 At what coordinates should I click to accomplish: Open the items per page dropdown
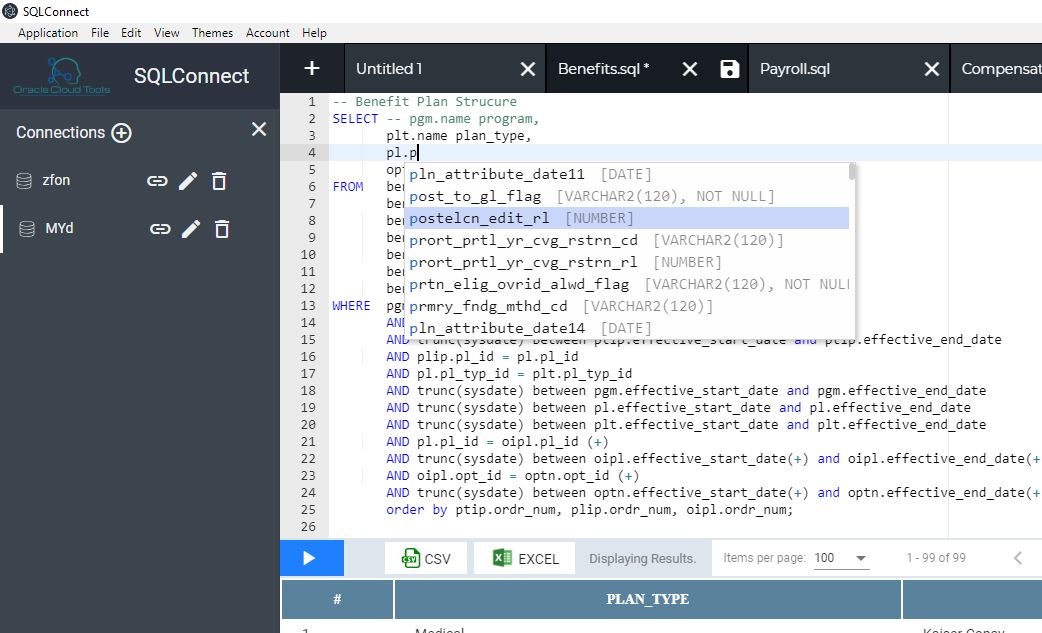[x=841, y=558]
